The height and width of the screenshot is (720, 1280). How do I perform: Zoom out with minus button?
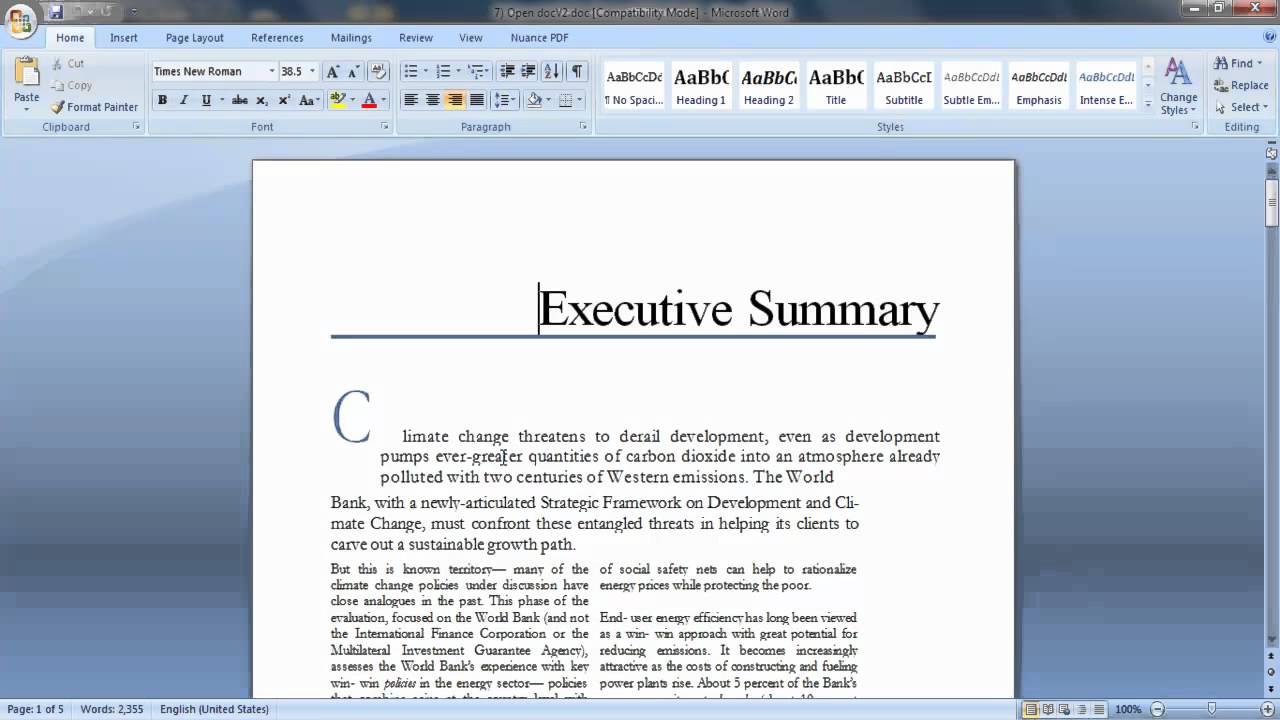pos(1155,709)
